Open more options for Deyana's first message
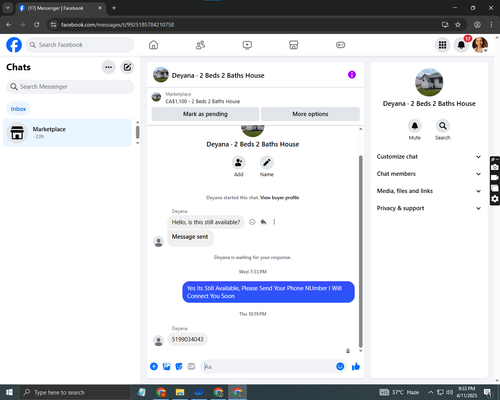This screenshot has width=500, height=400. [x=274, y=222]
